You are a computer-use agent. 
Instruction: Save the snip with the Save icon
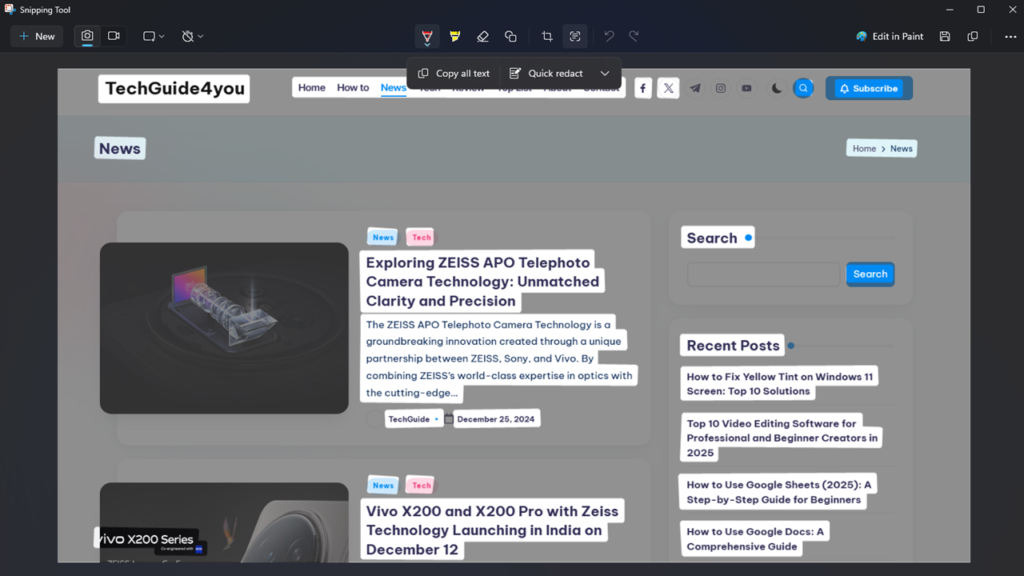[945, 37]
